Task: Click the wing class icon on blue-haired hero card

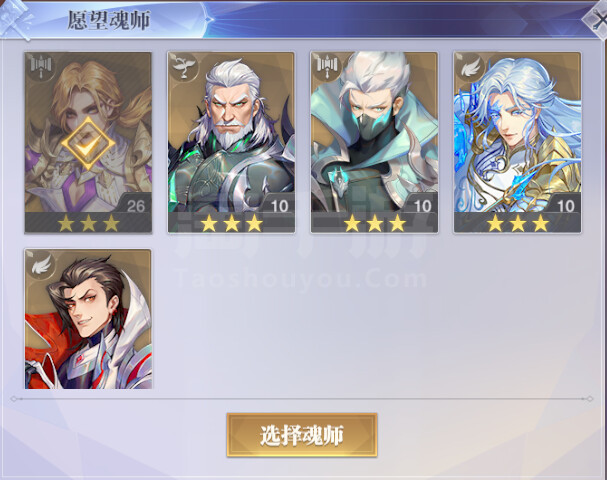Action: pyautogui.click(x=470, y=67)
